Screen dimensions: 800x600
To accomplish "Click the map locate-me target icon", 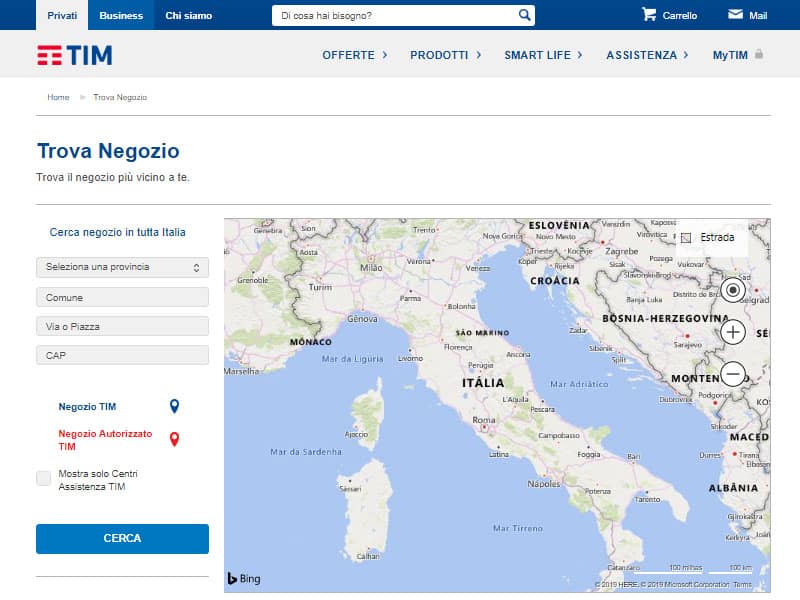I will [x=733, y=290].
